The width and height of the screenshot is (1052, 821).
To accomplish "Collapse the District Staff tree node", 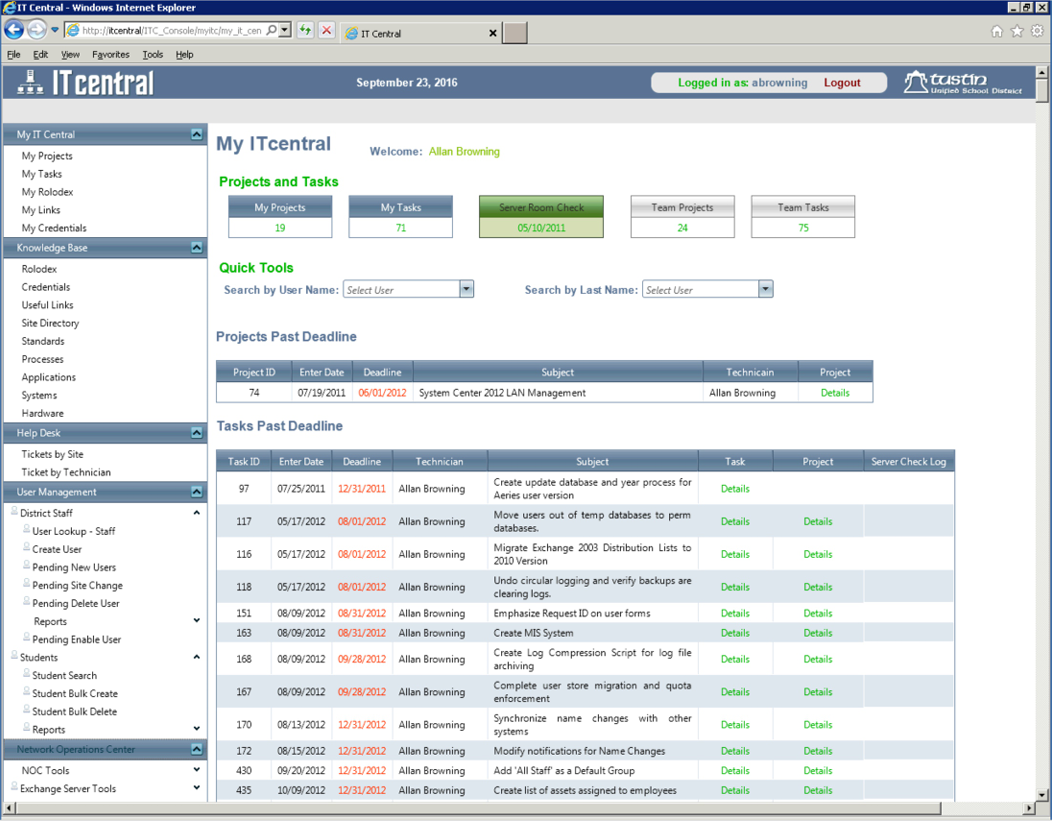I will tap(197, 513).
